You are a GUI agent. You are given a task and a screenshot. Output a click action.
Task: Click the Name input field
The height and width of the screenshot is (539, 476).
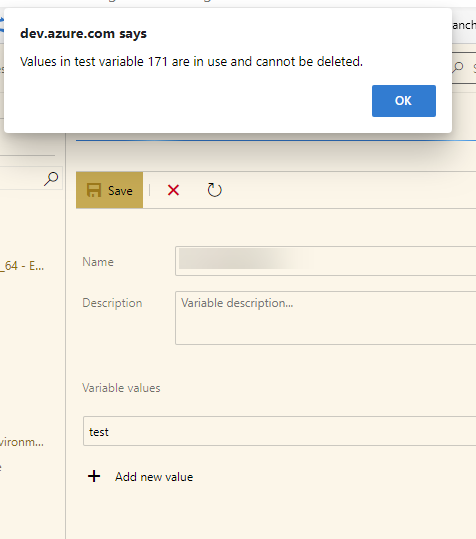[325, 261]
